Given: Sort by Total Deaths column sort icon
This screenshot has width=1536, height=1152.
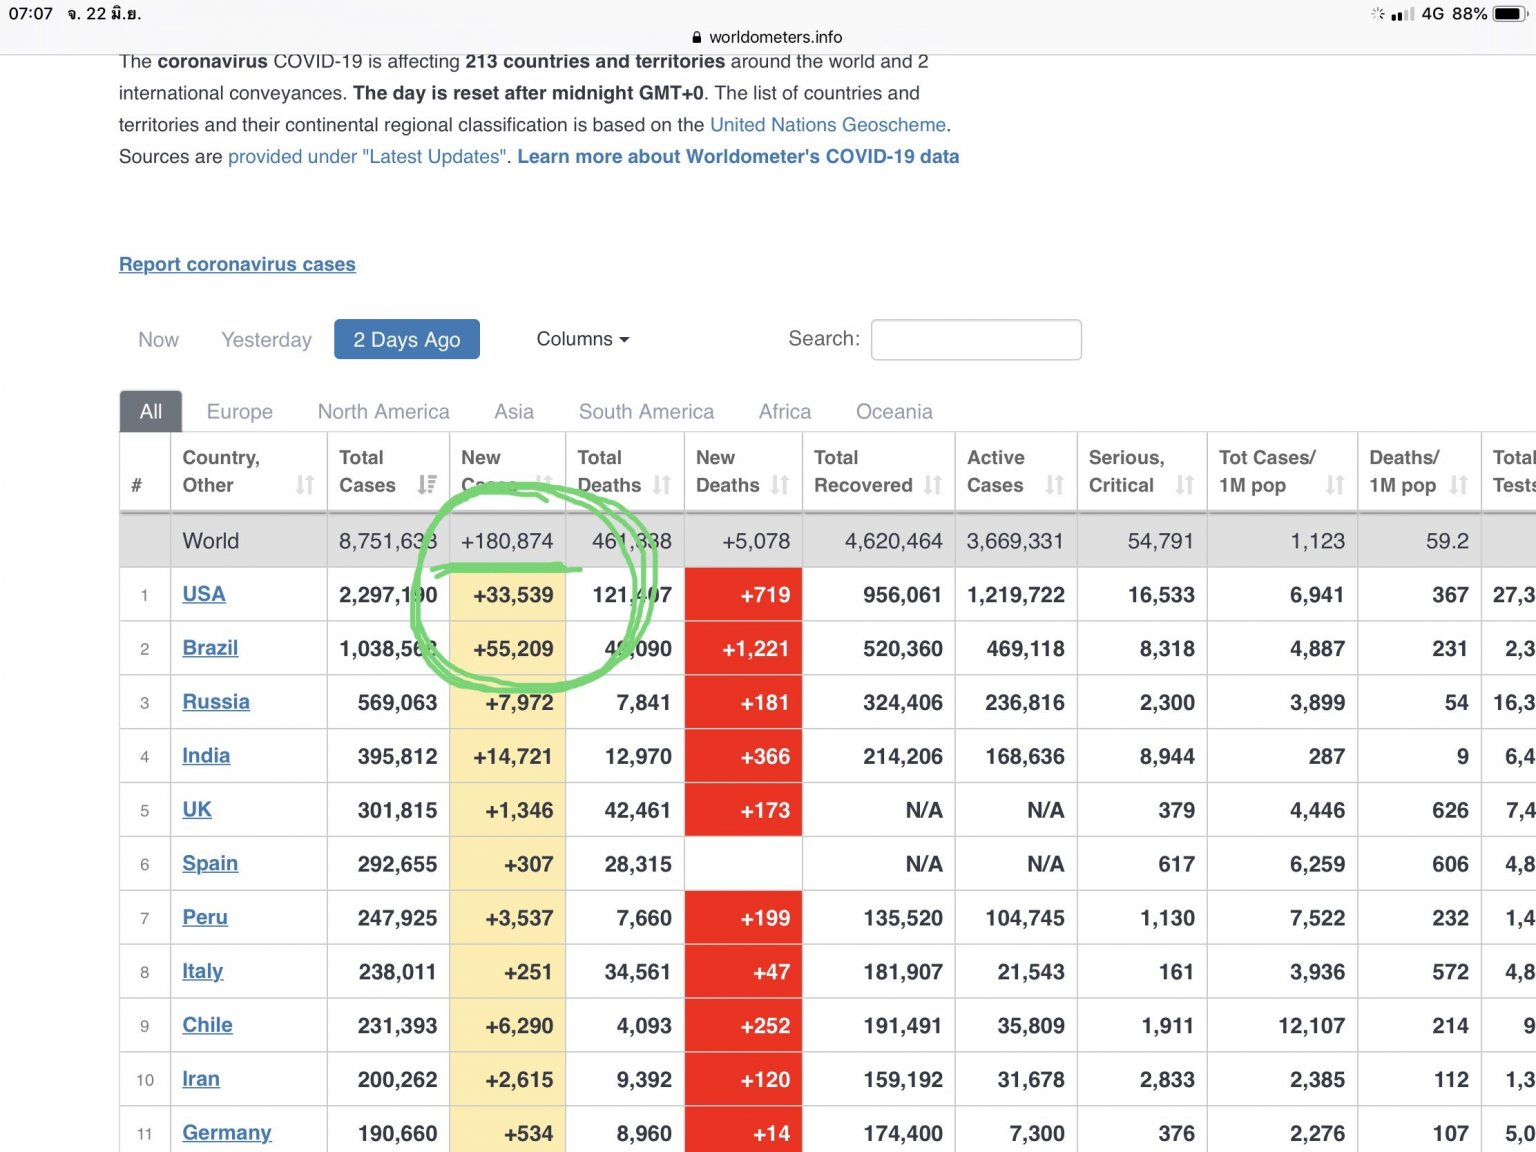Looking at the screenshot, I should pos(662,485).
